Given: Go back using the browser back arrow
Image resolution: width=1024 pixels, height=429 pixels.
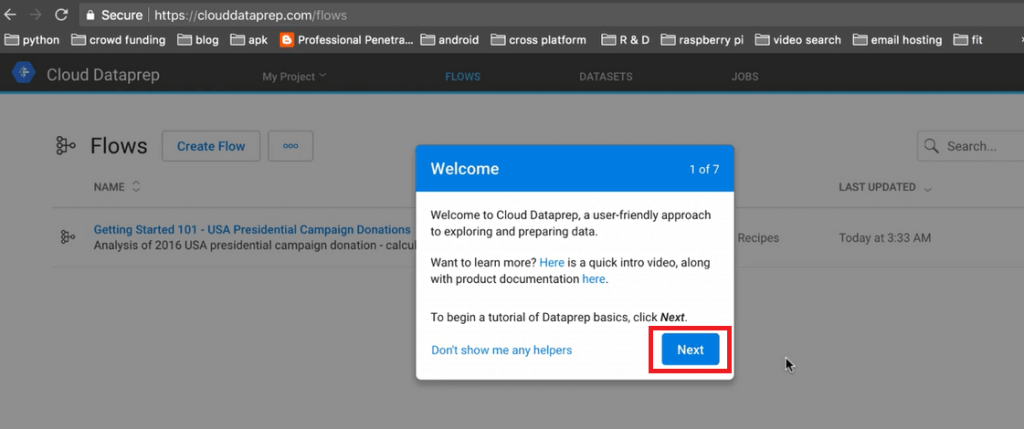Looking at the screenshot, I should point(11,15).
